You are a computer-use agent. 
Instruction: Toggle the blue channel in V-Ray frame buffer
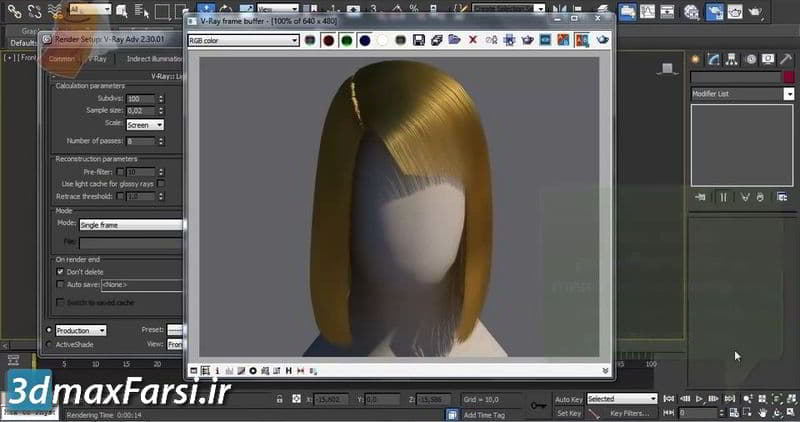click(x=364, y=40)
